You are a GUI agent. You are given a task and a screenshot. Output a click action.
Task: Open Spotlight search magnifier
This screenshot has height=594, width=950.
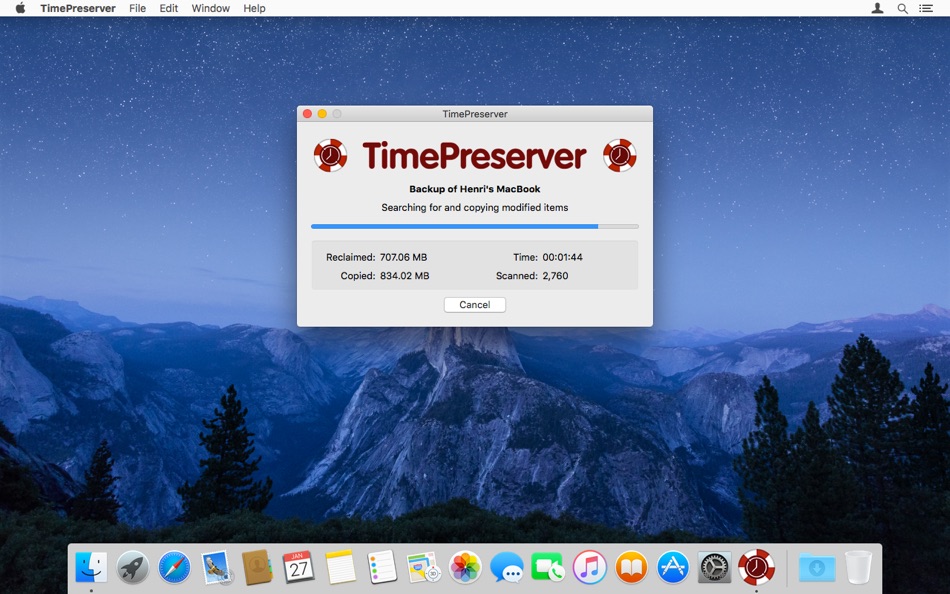point(902,8)
